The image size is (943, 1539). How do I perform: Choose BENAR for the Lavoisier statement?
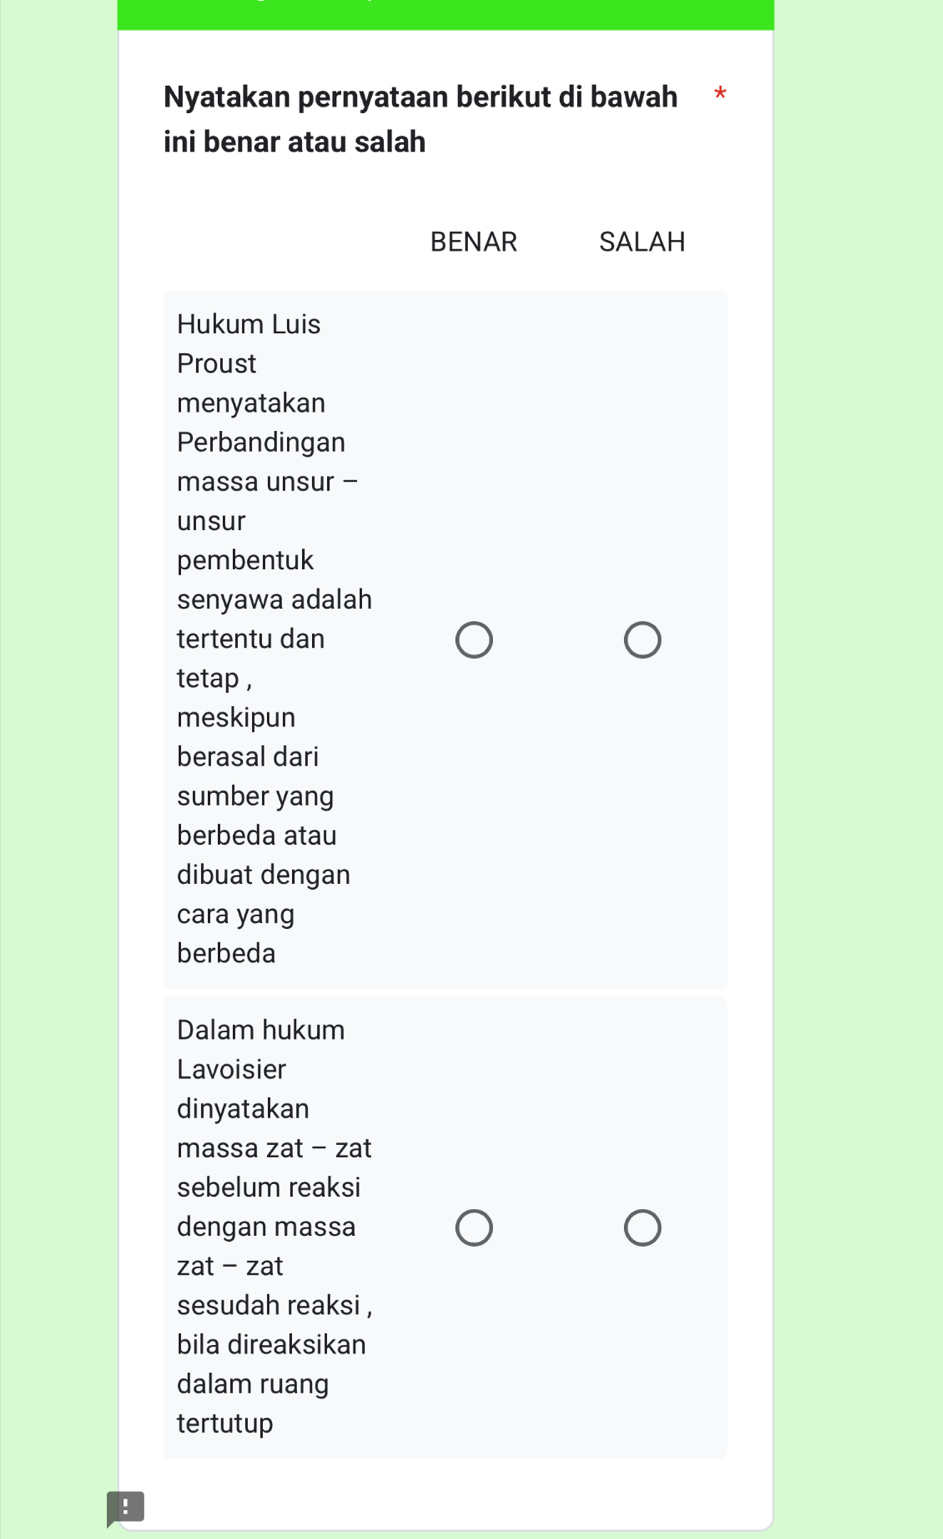[x=474, y=1228]
